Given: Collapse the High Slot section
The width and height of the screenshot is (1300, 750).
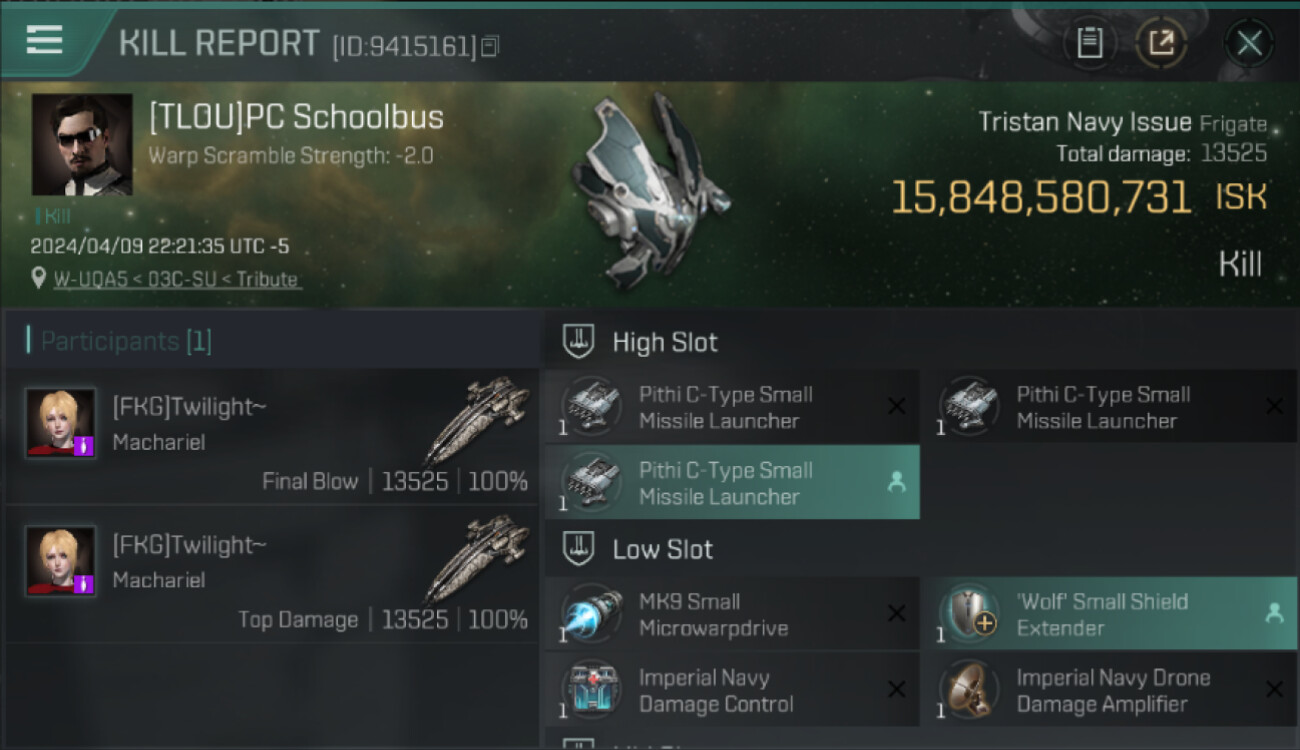Looking at the screenshot, I should click(579, 342).
